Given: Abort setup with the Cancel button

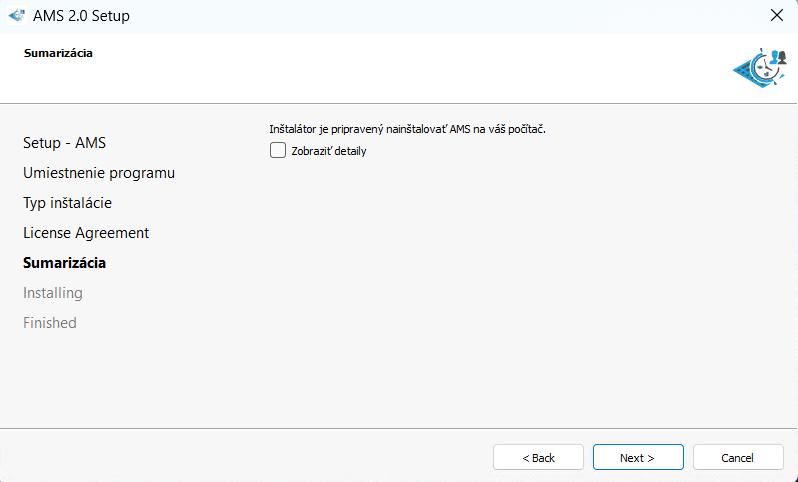Looking at the screenshot, I should click(x=738, y=457).
